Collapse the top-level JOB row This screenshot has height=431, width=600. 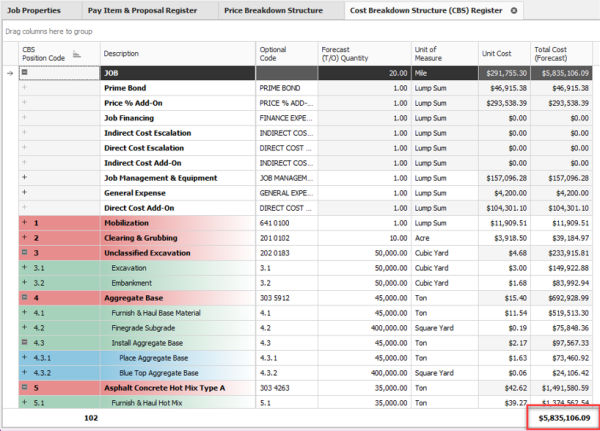pos(24,73)
